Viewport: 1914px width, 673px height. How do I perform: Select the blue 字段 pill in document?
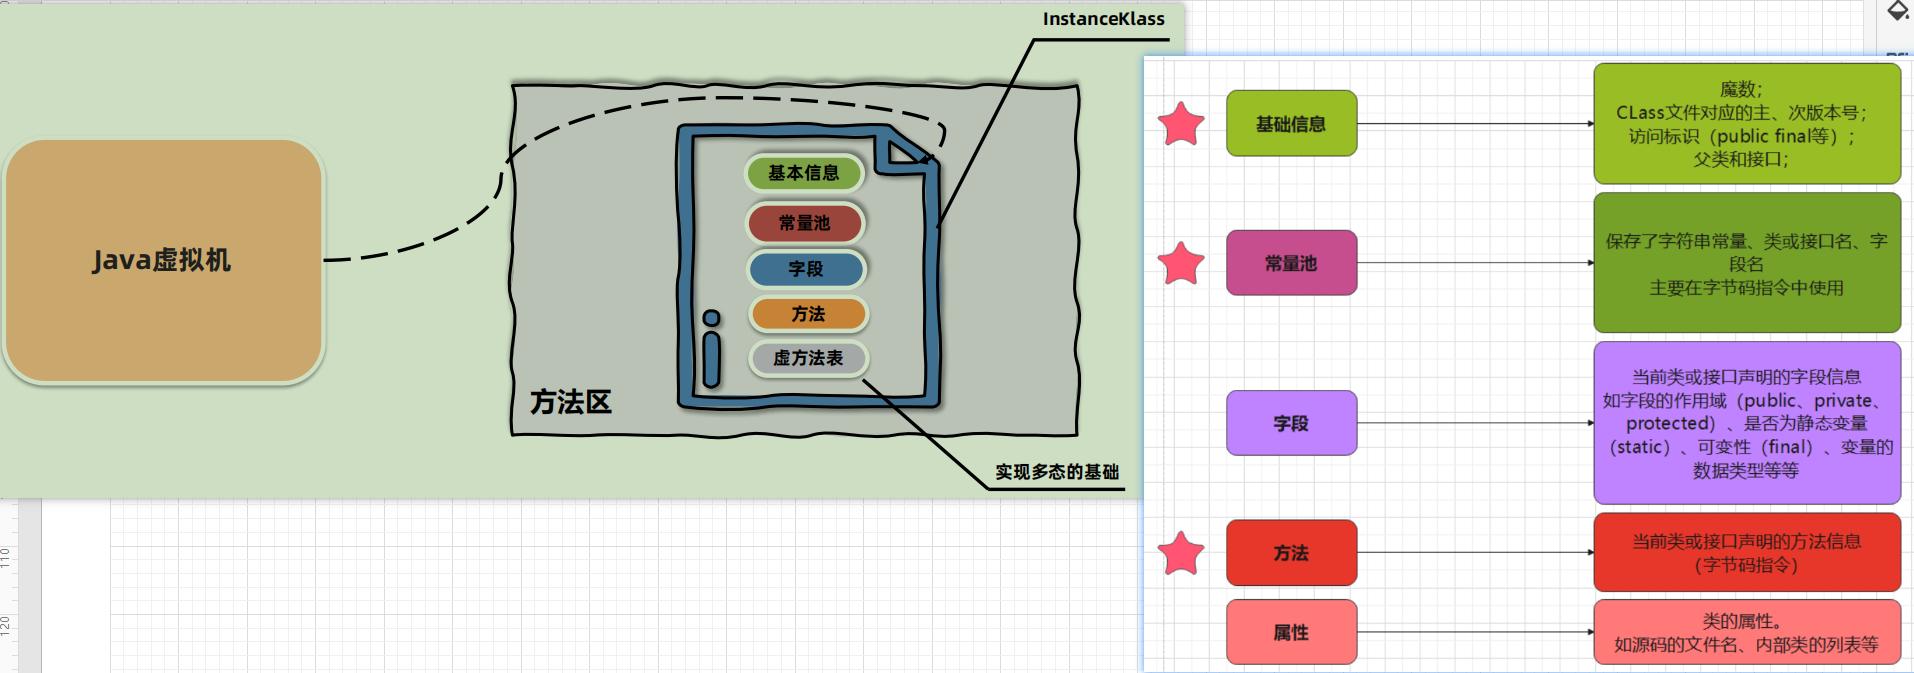point(806,269)
